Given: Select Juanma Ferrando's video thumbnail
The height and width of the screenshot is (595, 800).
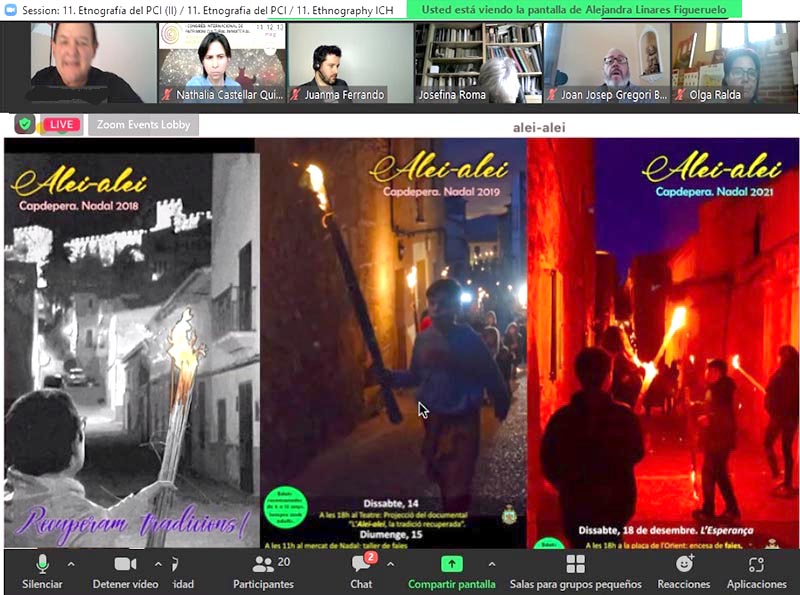Looking at the screenshot, I should [x=350, y=62].
